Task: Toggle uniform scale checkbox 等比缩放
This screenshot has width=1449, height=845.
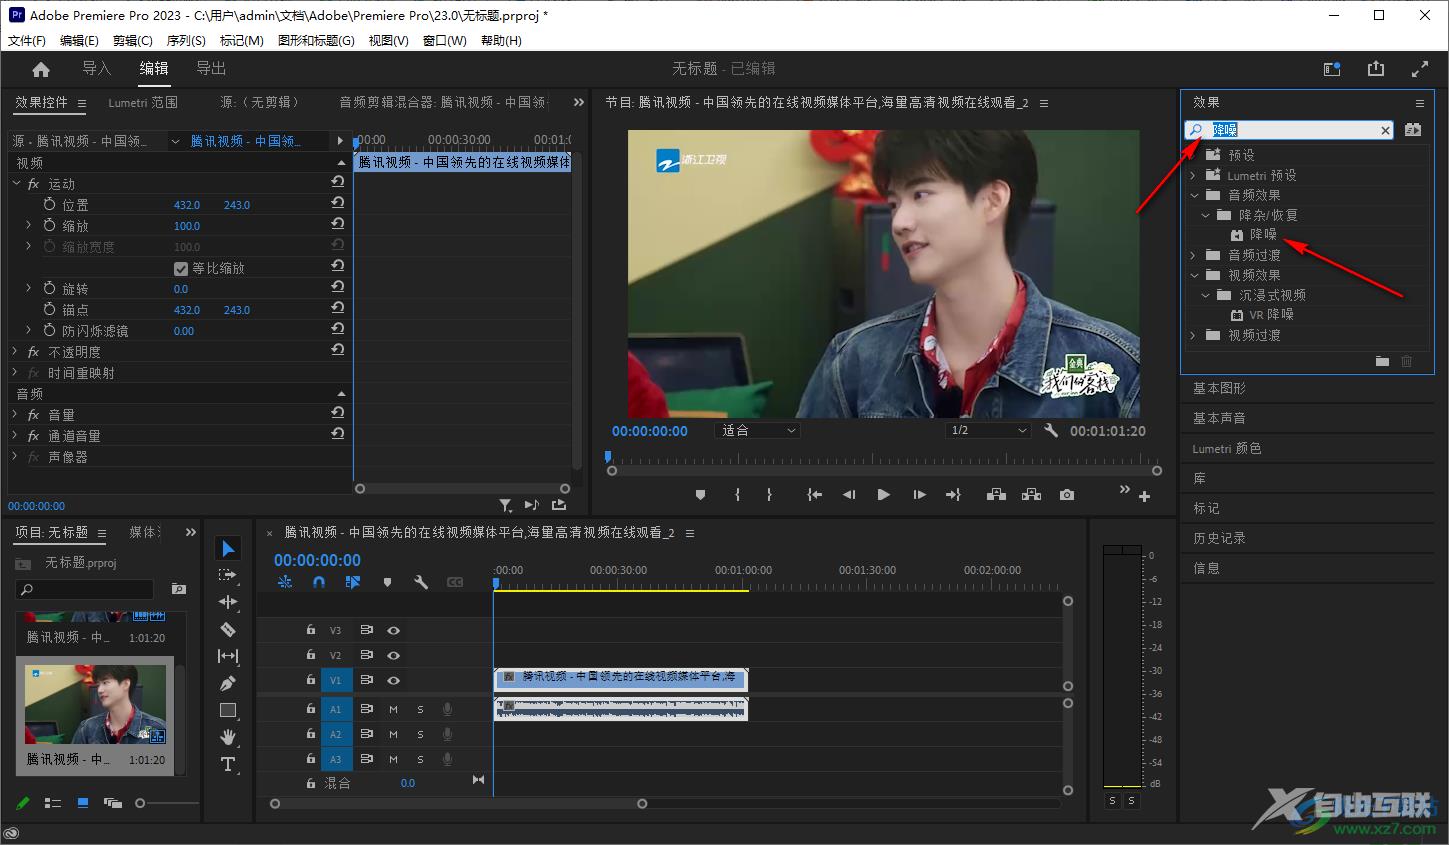Action: pyautogui.click(x=181, y=268)
